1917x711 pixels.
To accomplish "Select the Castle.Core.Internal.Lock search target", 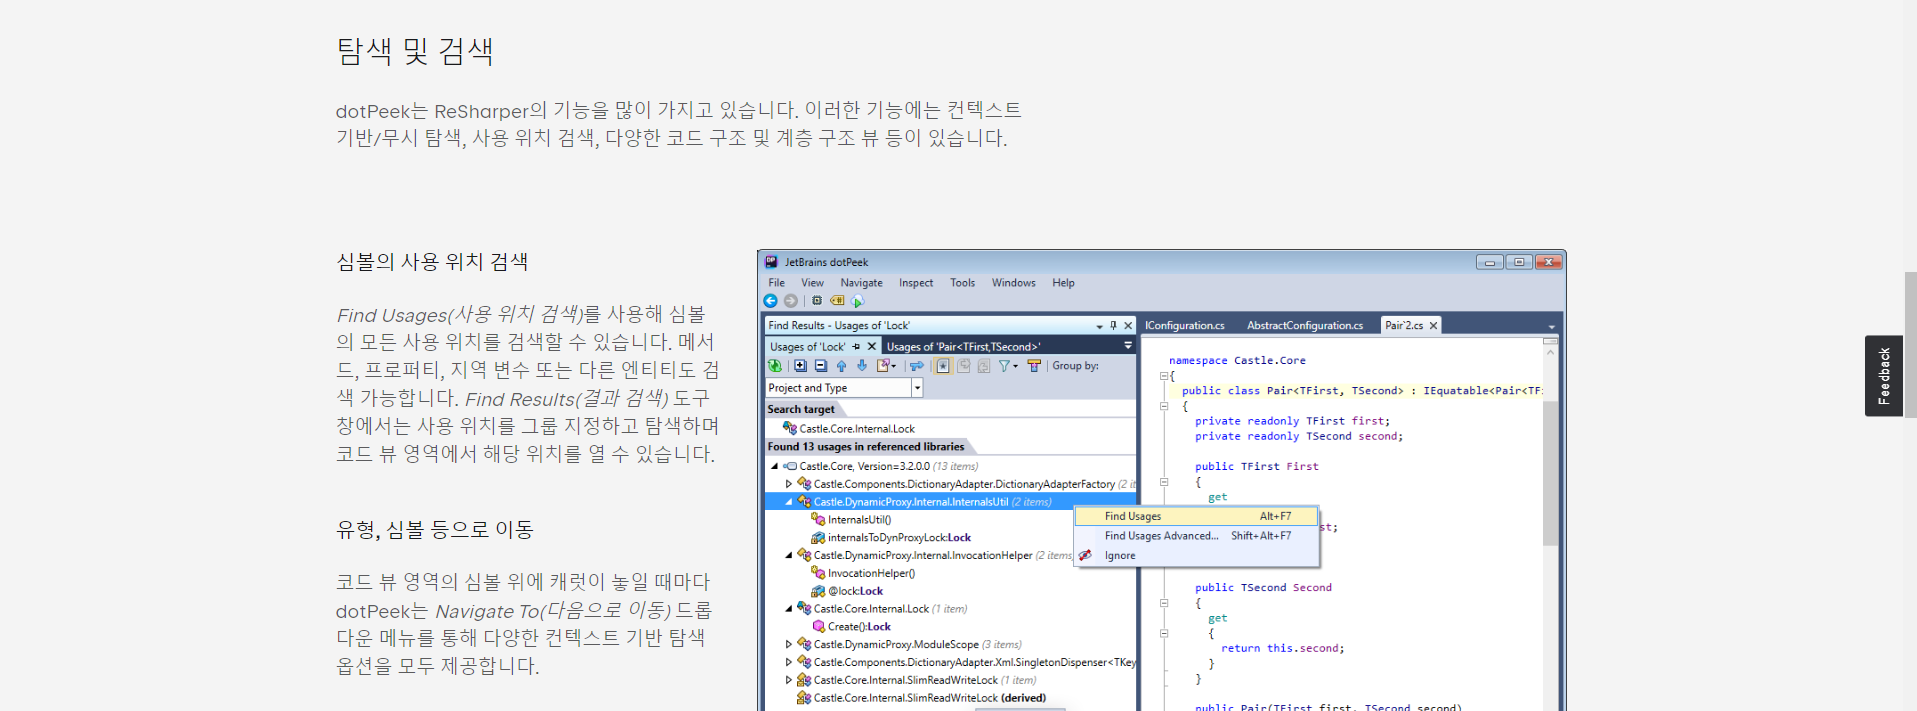I will pyautogui.click(x=849, y=429).
